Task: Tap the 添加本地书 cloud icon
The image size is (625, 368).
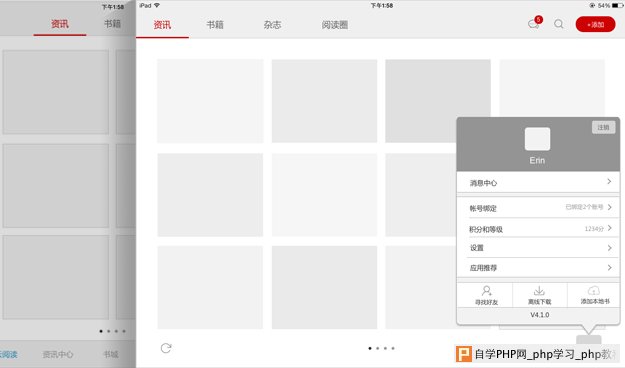Action: click(594, 291)
